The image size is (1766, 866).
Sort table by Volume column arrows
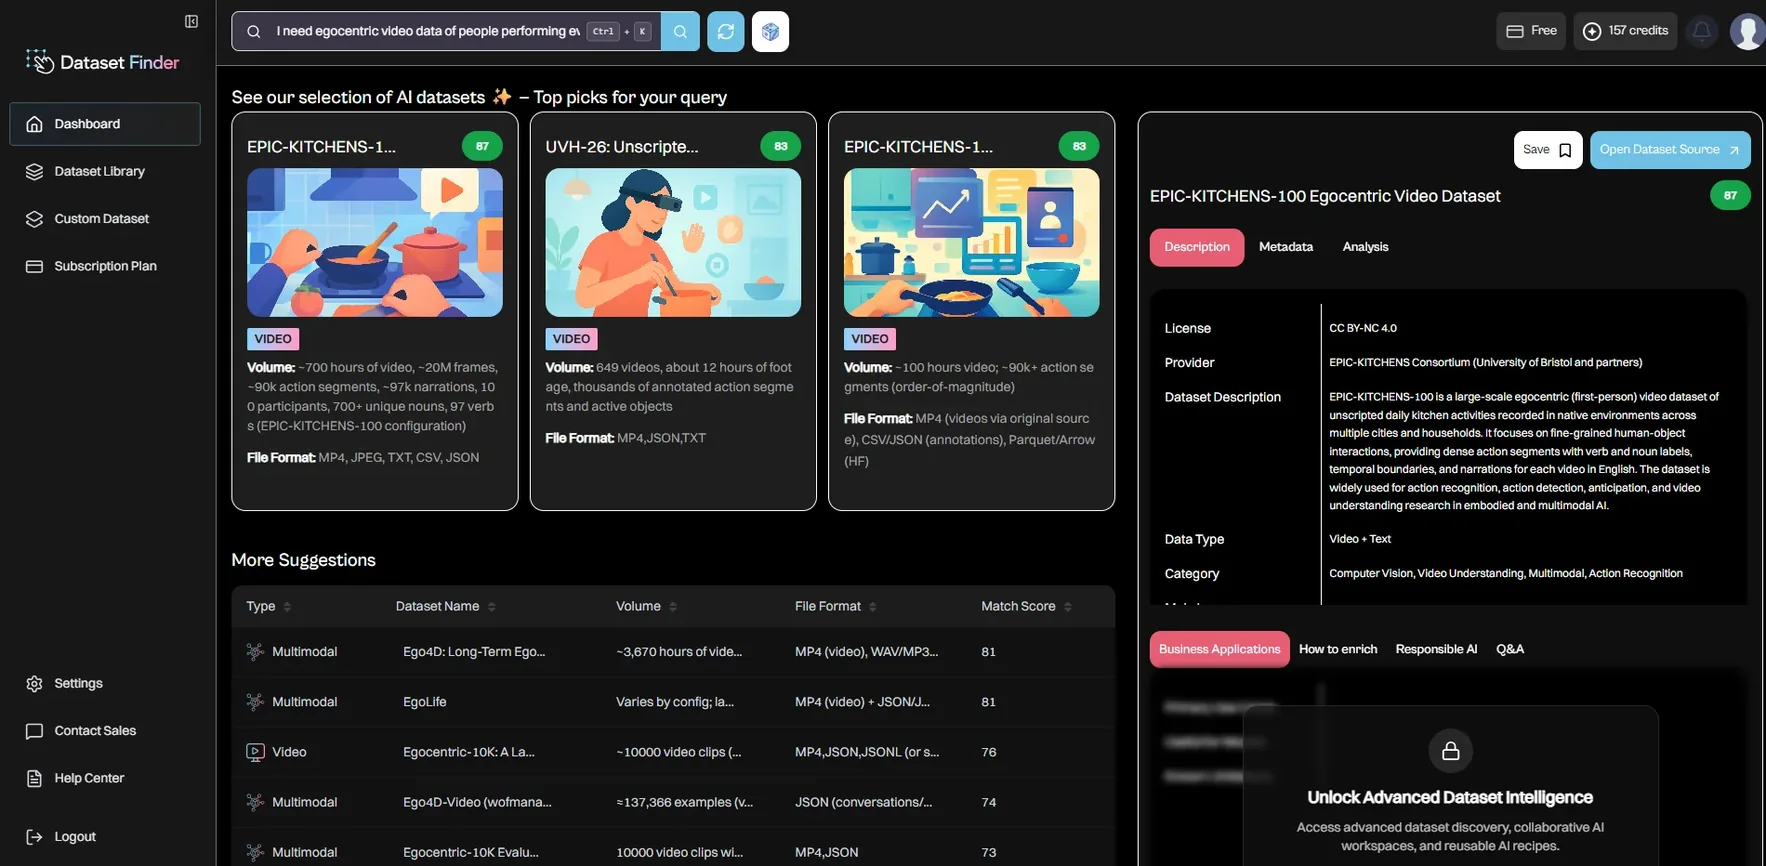[x=673, y=606]
